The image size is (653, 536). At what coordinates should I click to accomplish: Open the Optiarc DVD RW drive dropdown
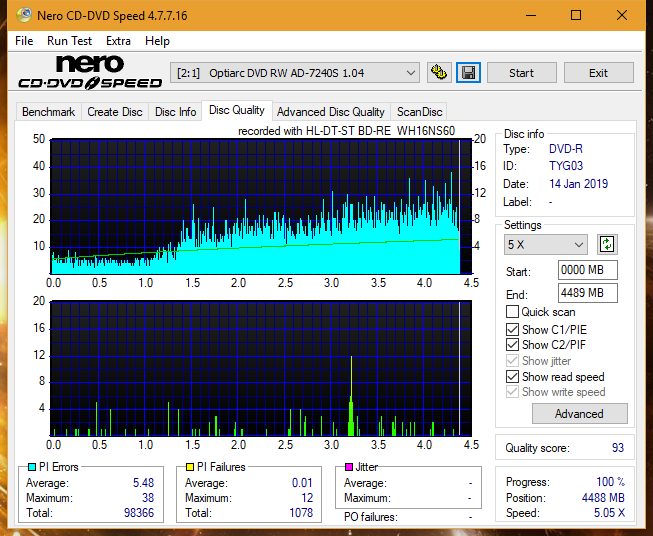pos(294,73)
